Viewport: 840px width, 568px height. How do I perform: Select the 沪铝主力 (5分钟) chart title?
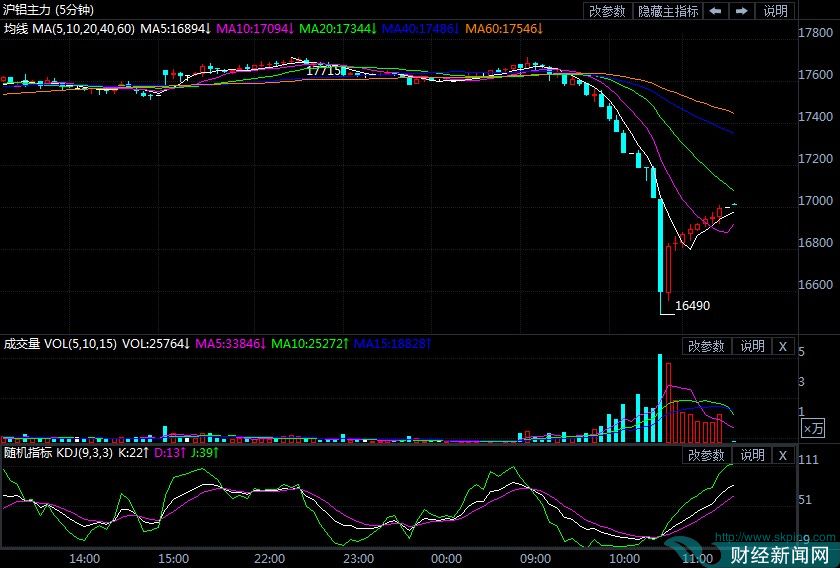[47, 10]
